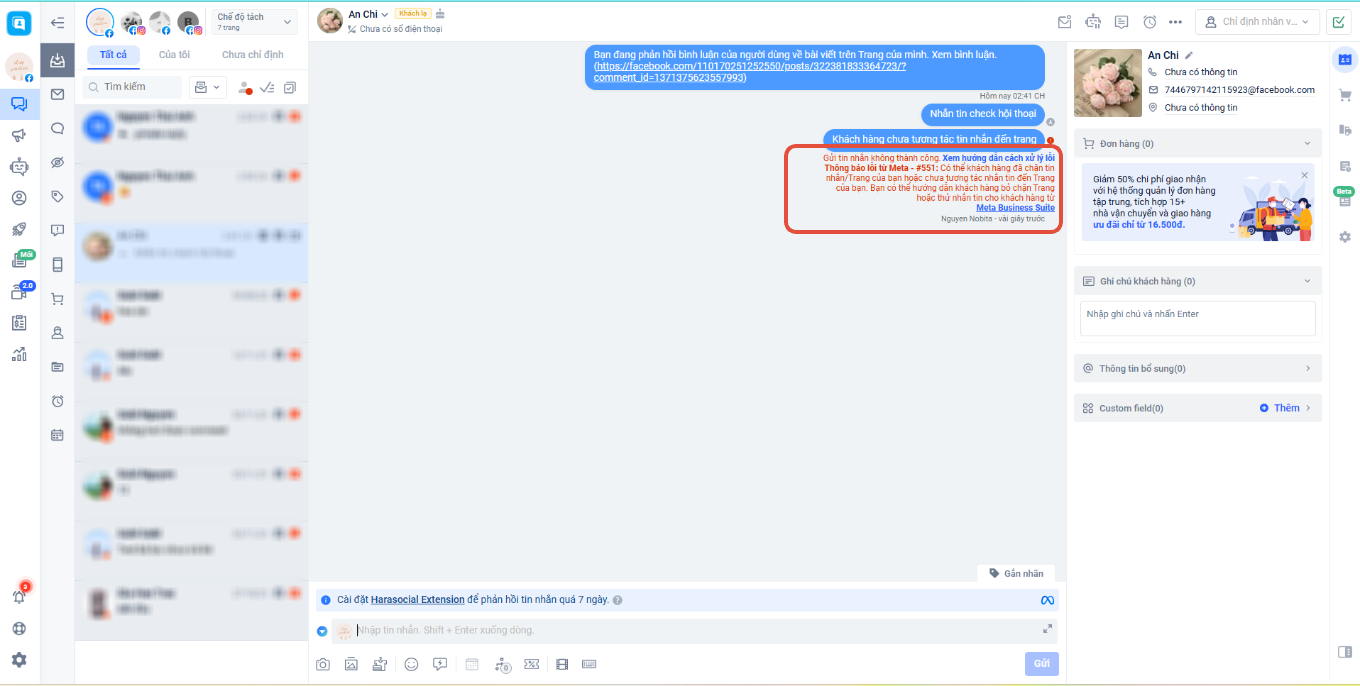Click the camera icon in message toolbar
This screenshot has height=686, width=1360.
(x=323, y=664)
